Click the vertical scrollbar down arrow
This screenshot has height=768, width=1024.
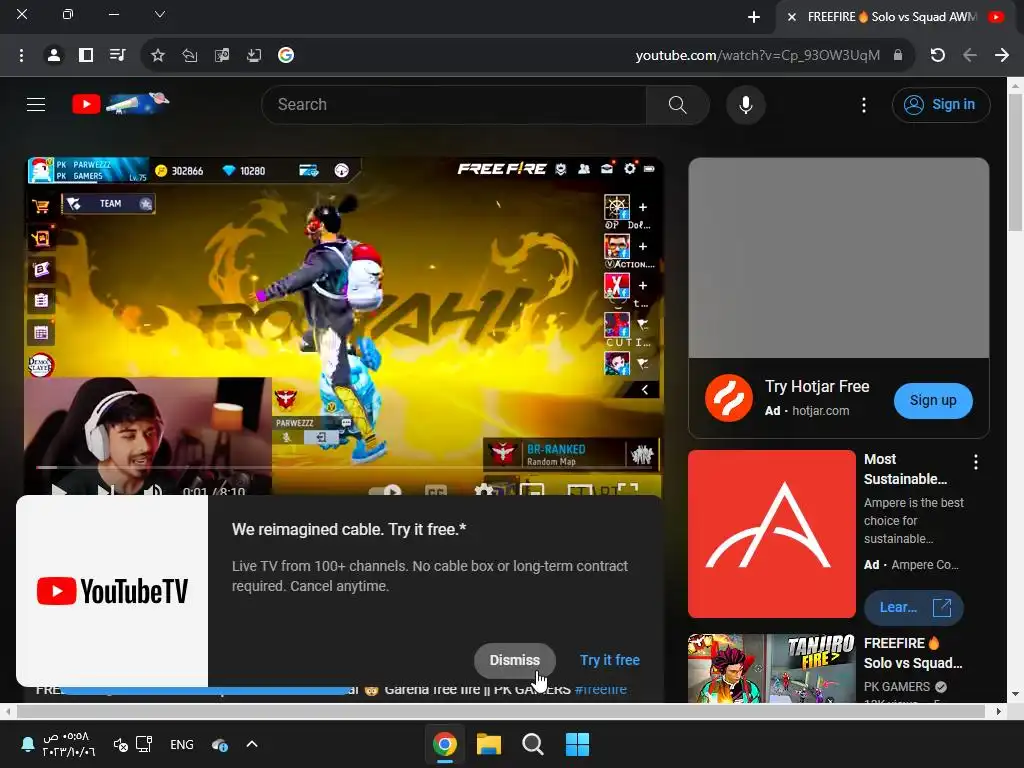click(1016, 694)
